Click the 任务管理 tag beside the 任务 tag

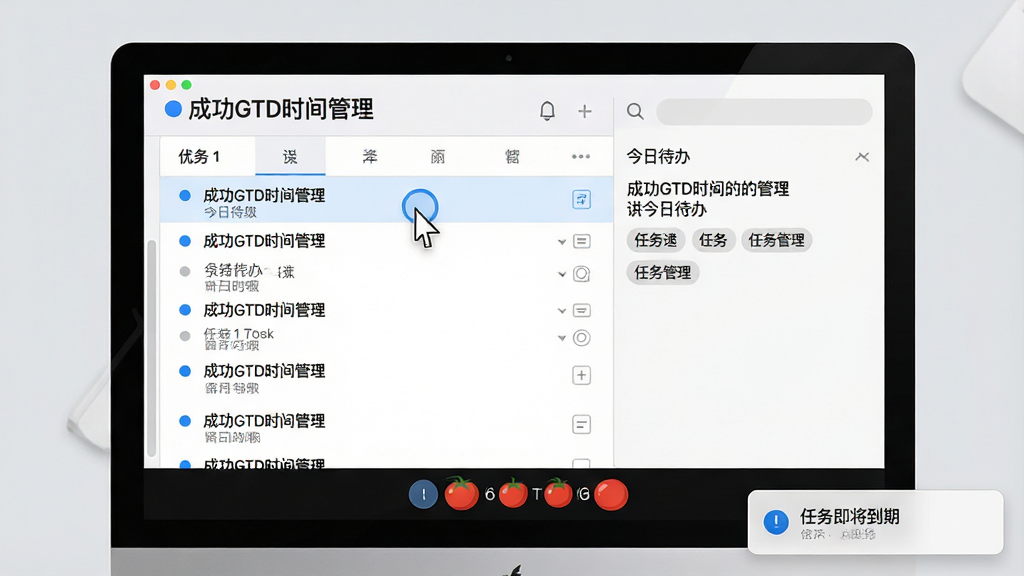click(776, 240)
